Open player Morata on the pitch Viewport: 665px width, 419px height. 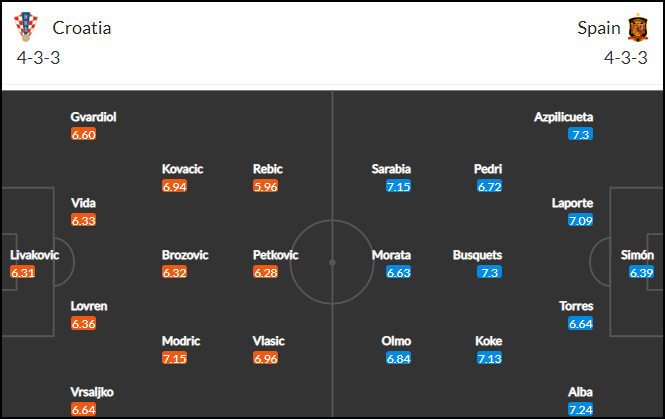391,255
